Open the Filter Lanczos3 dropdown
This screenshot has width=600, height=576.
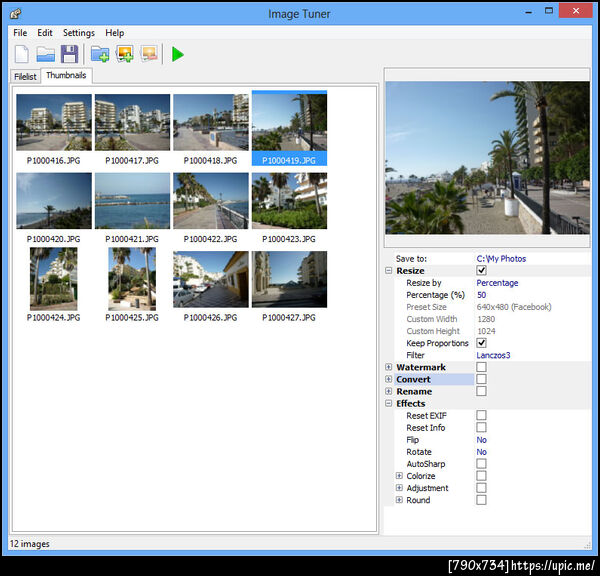pos(493,355)
